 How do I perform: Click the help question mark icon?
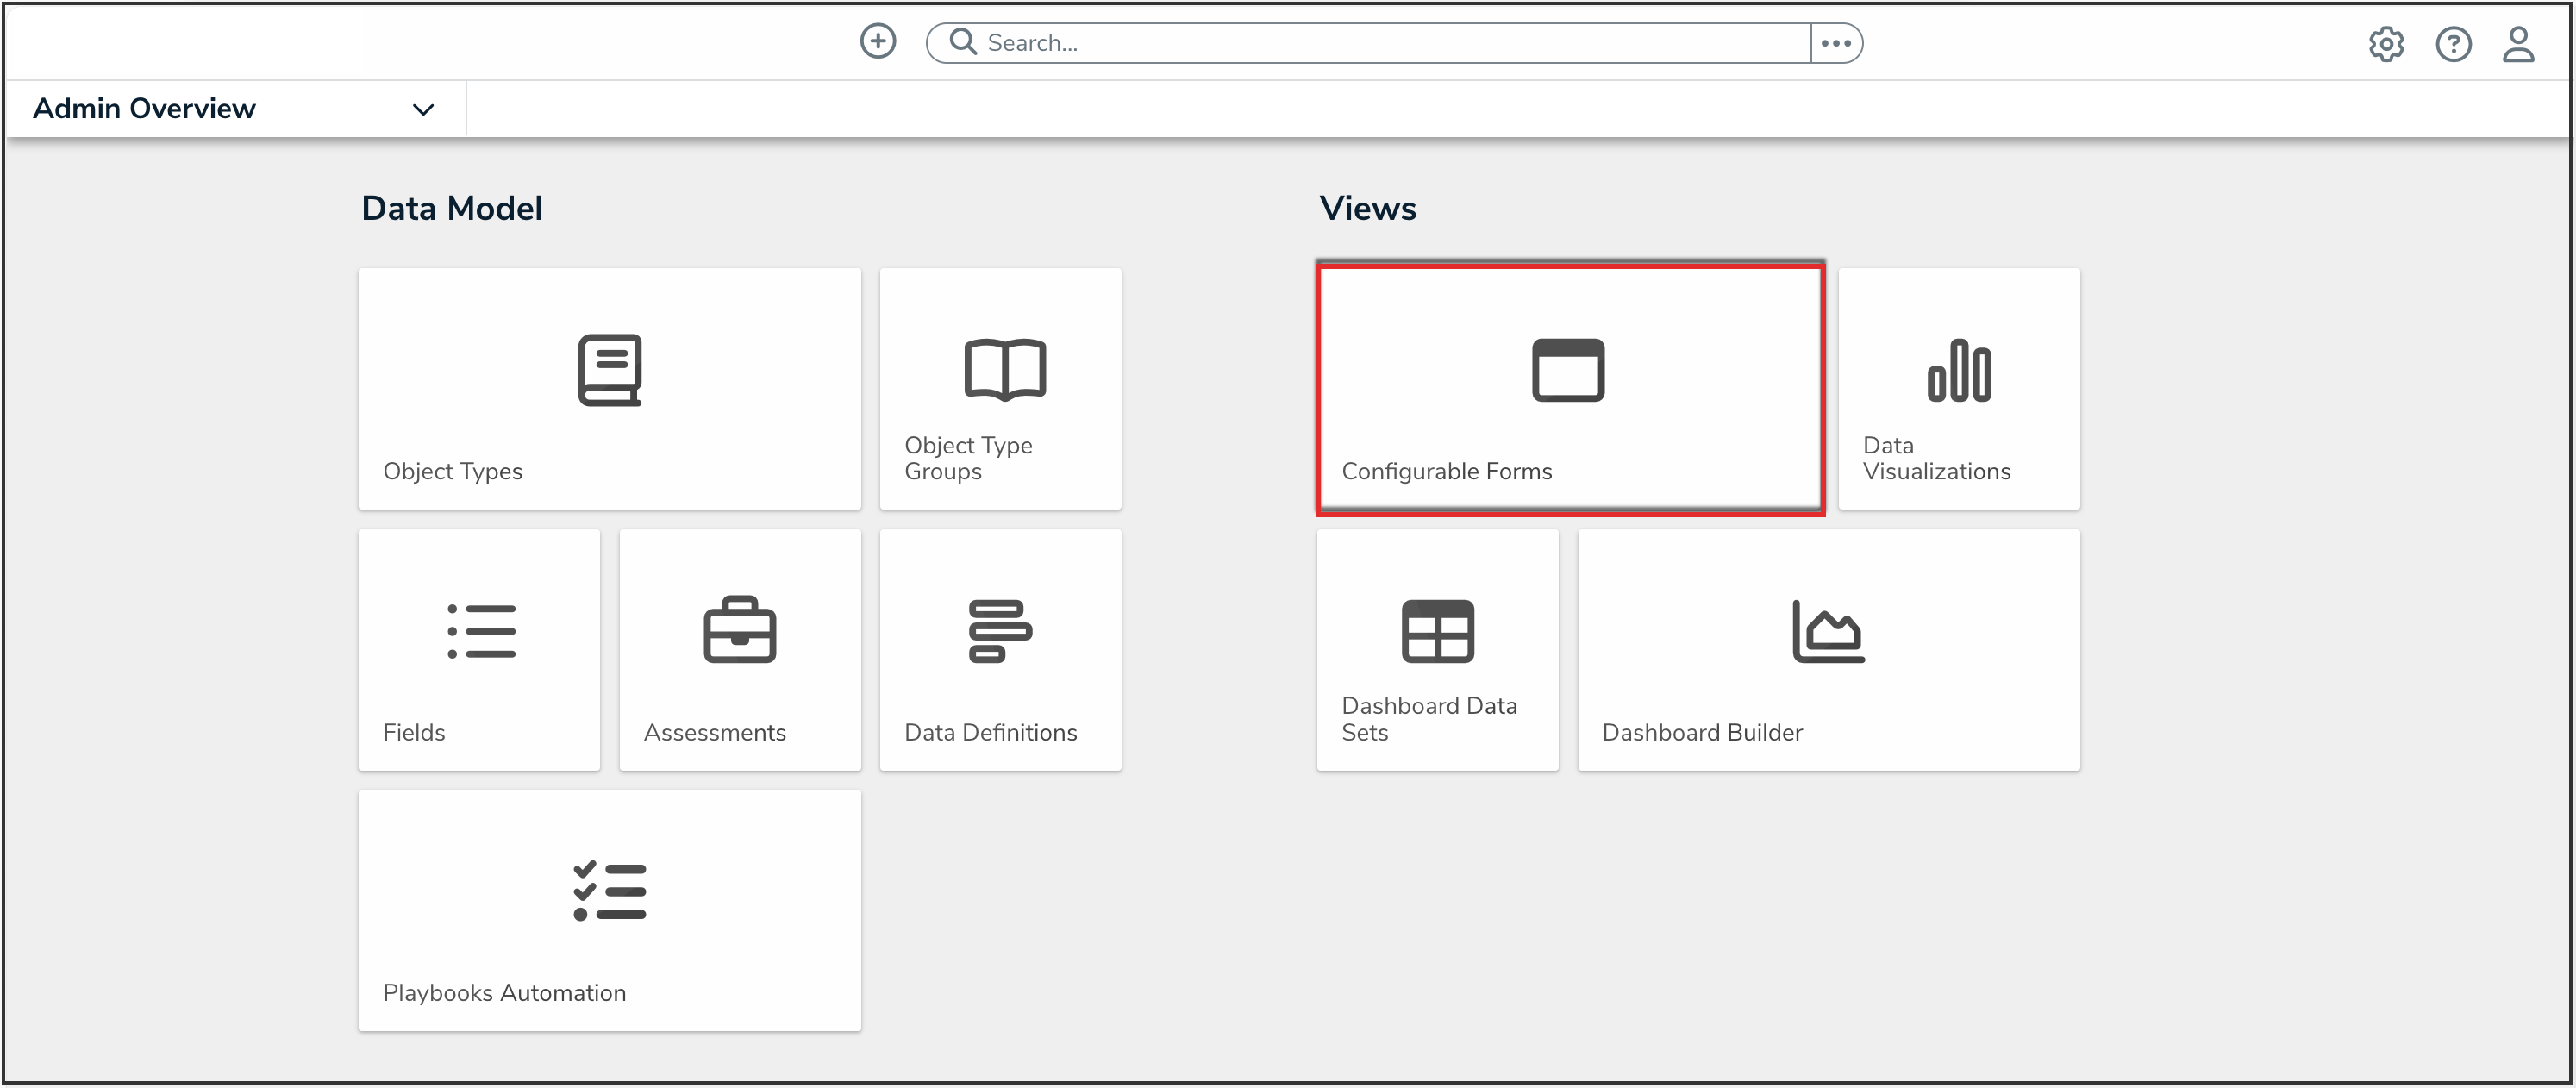coord(2454,43)
